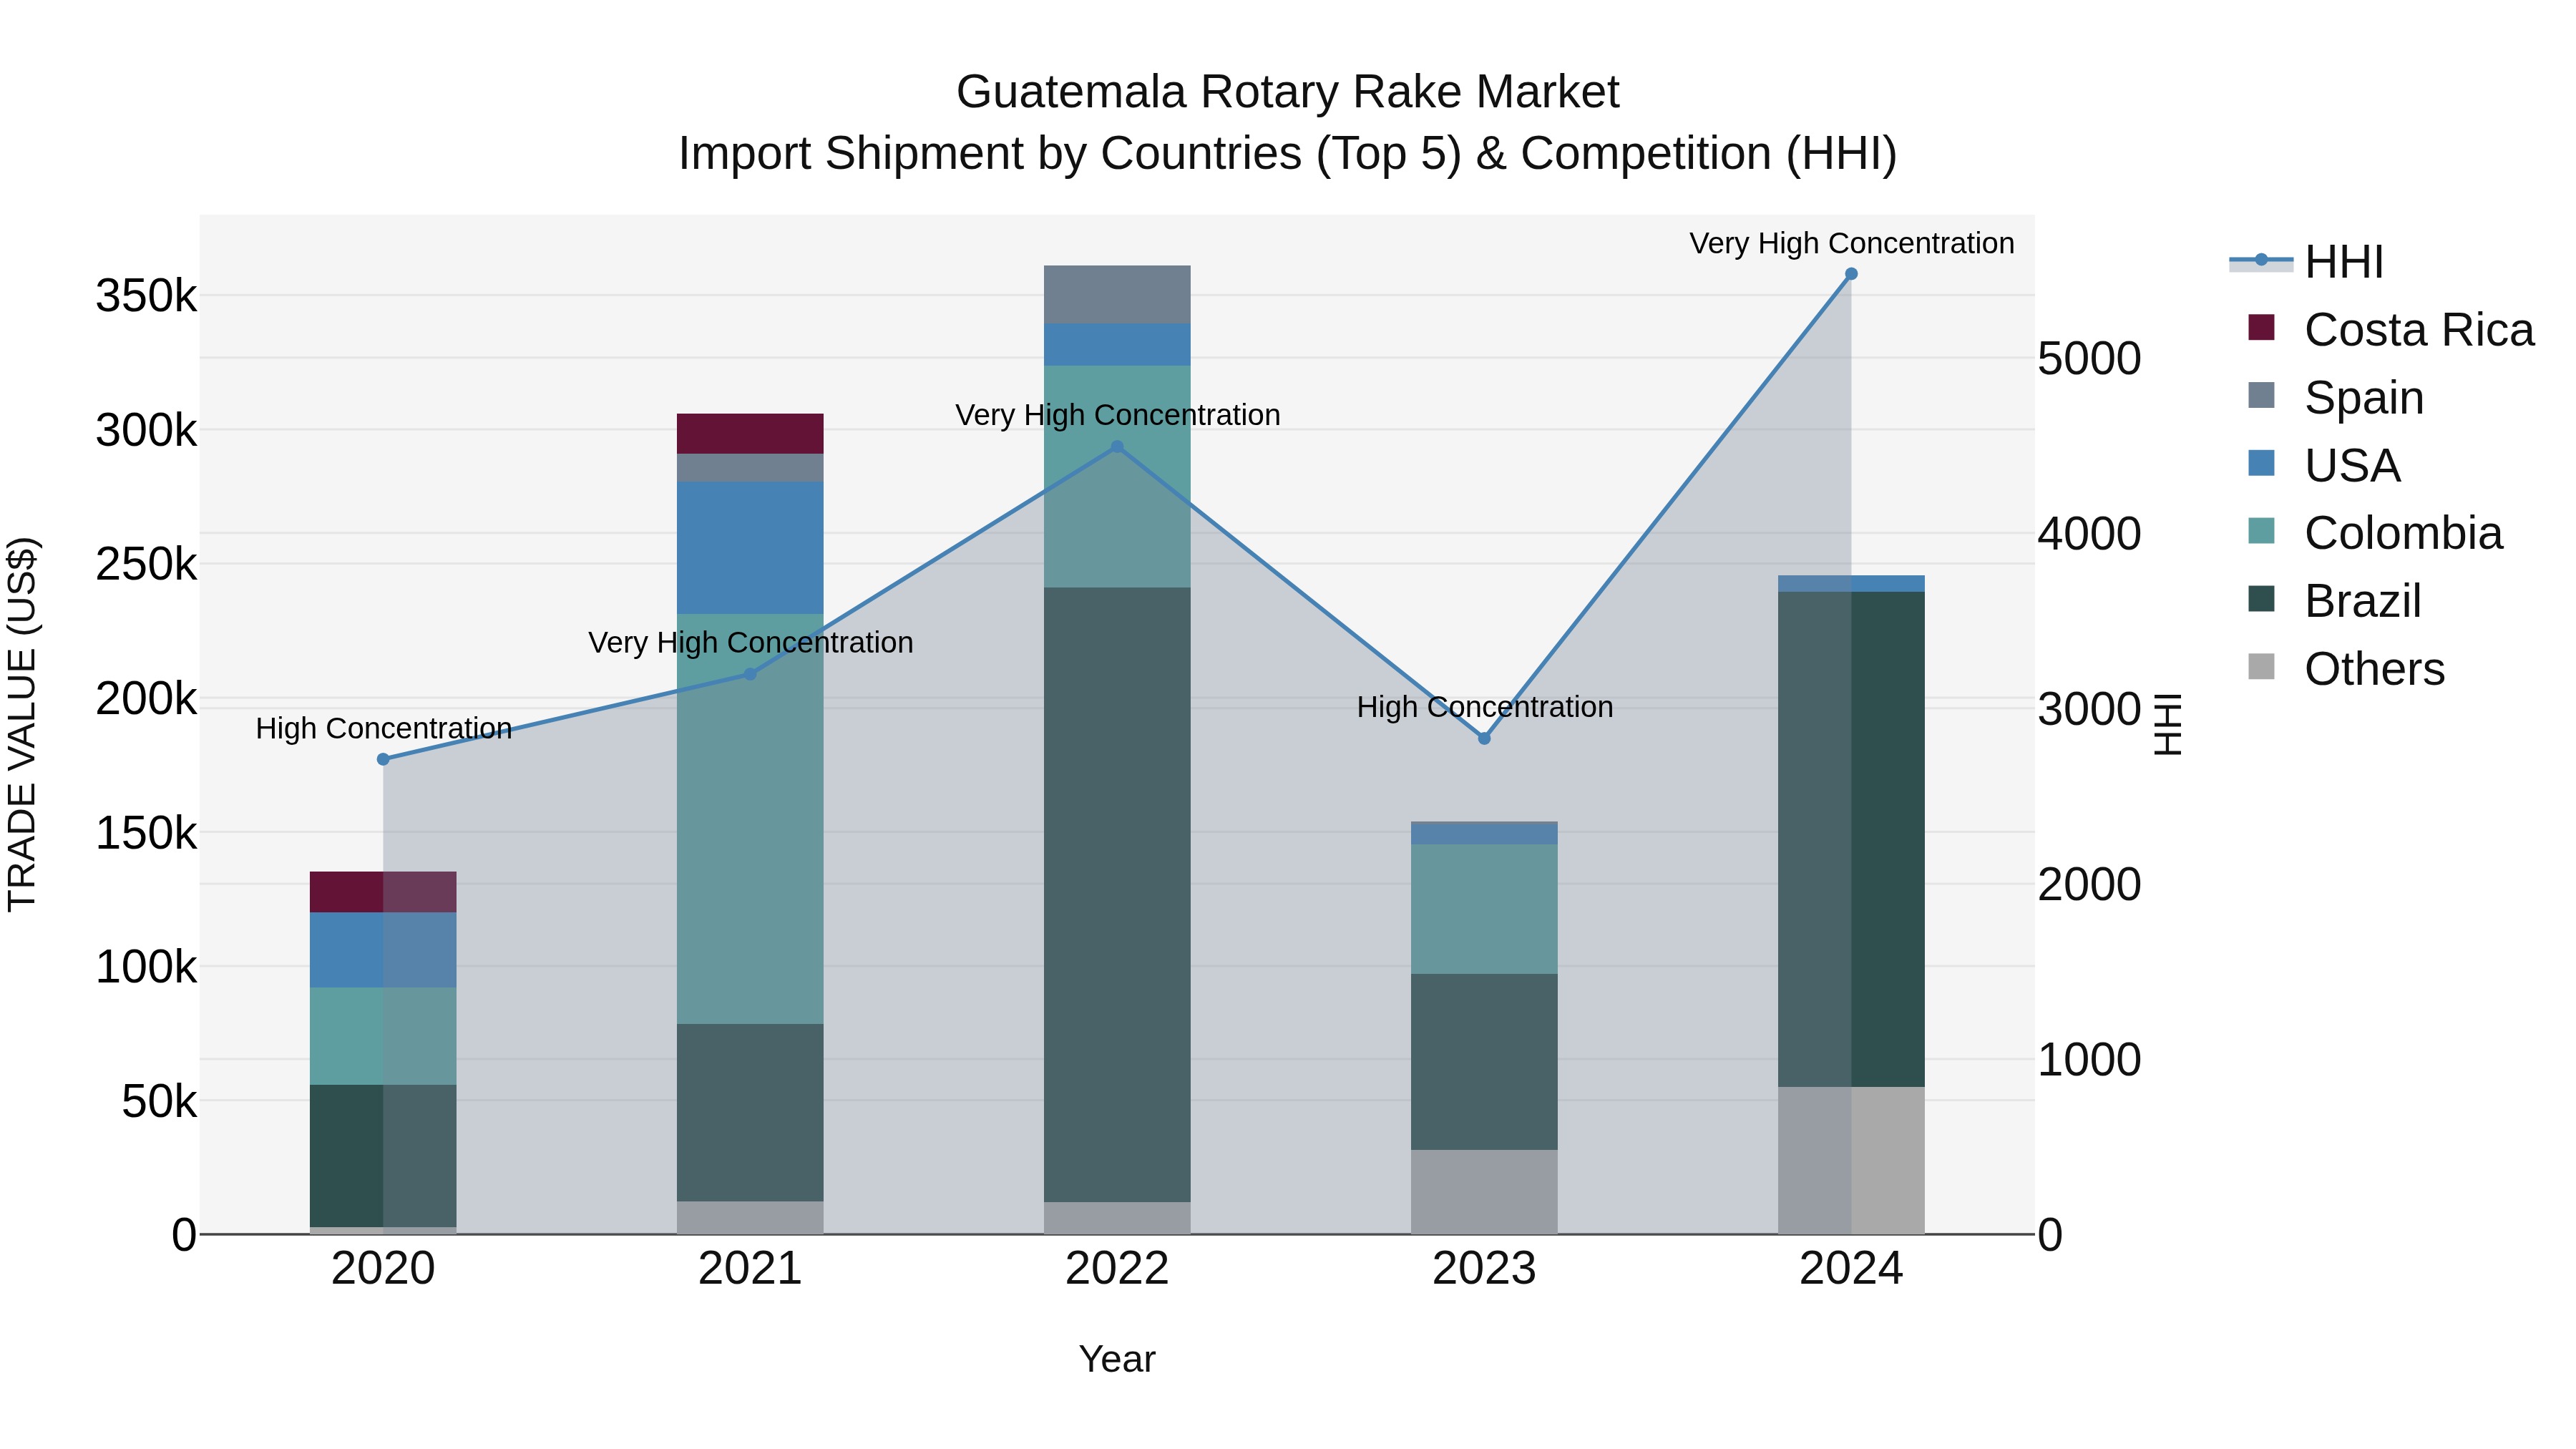Click the Colombia segment of the 2023 bar

click(x=1484, y=909)
